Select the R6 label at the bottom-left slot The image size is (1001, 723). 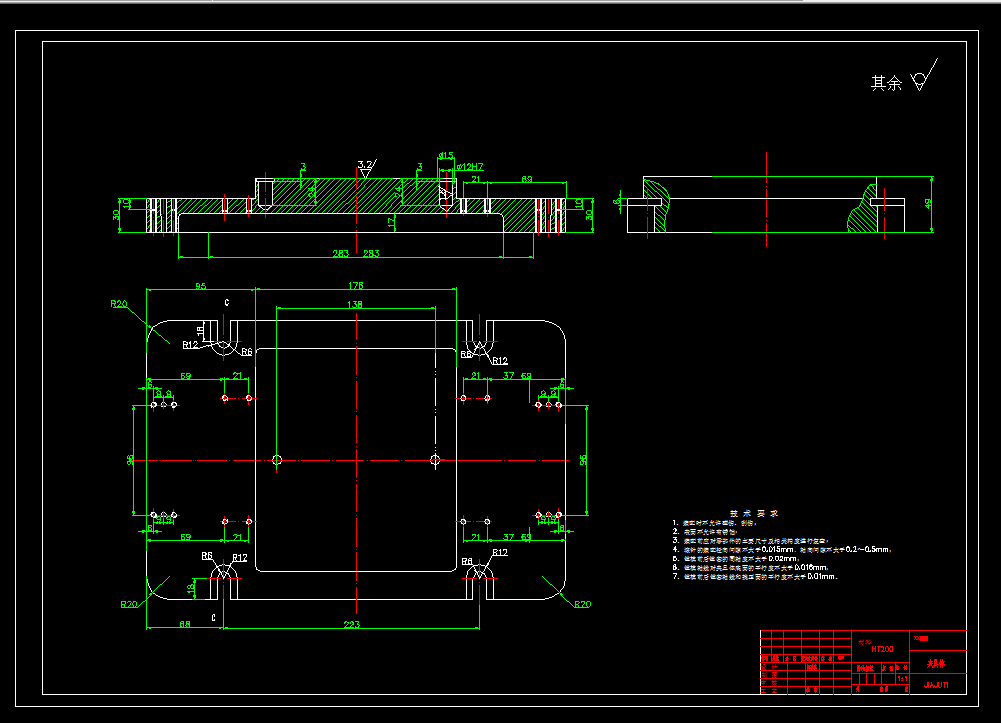pos(207,556)
